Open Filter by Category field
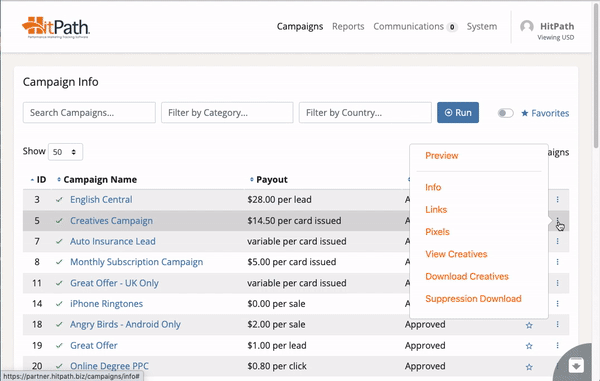The width and height of the screenshot is (600, 381). point(227,112)
